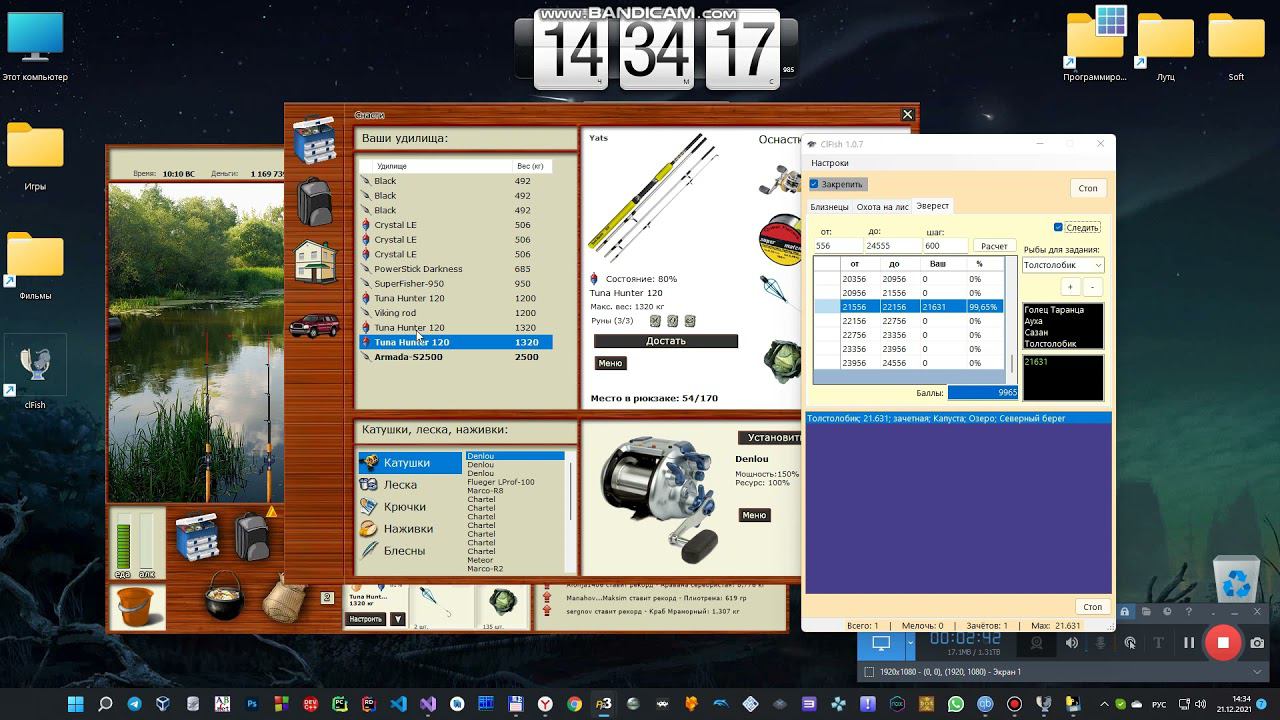1280x720 pixels.
Task: Open the Этот компьютер desktop icon
Action: pos(35,46)
